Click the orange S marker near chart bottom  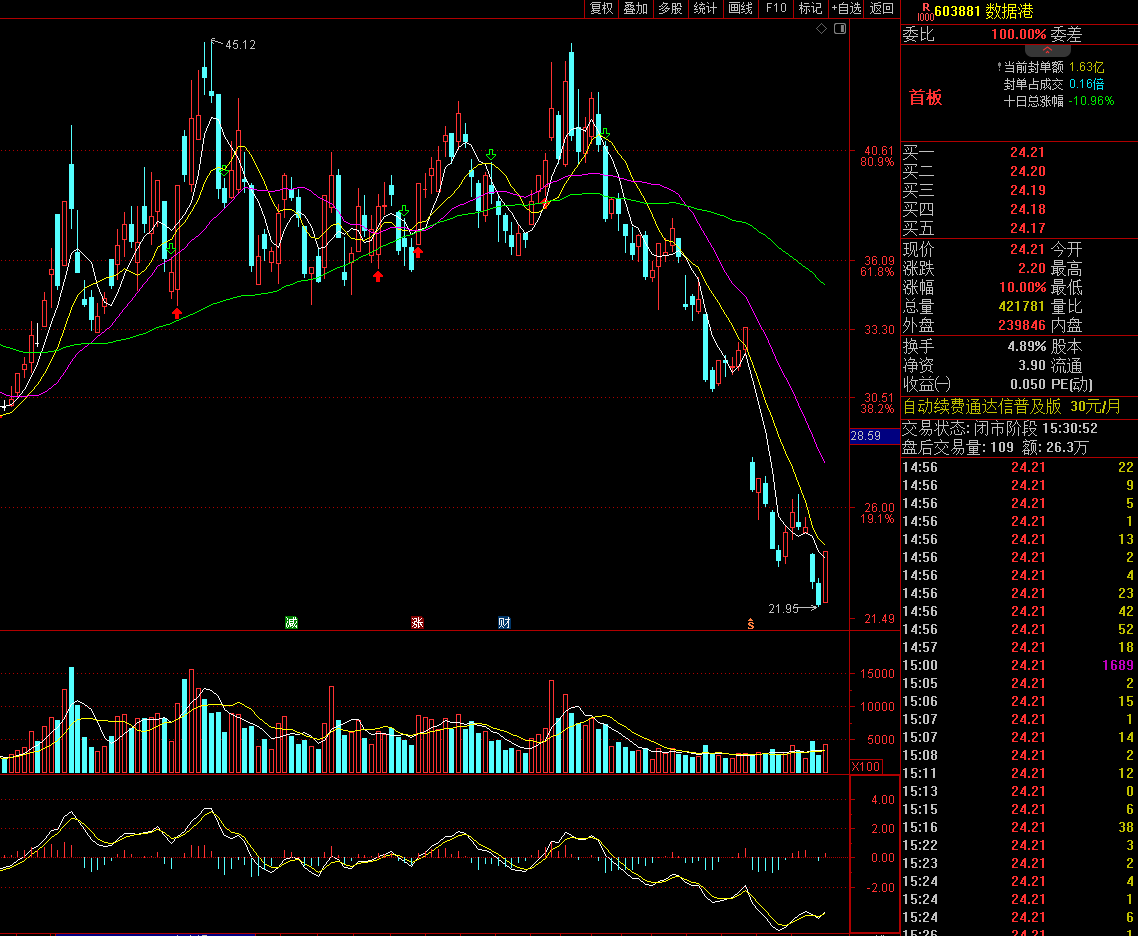pos(750,624)
